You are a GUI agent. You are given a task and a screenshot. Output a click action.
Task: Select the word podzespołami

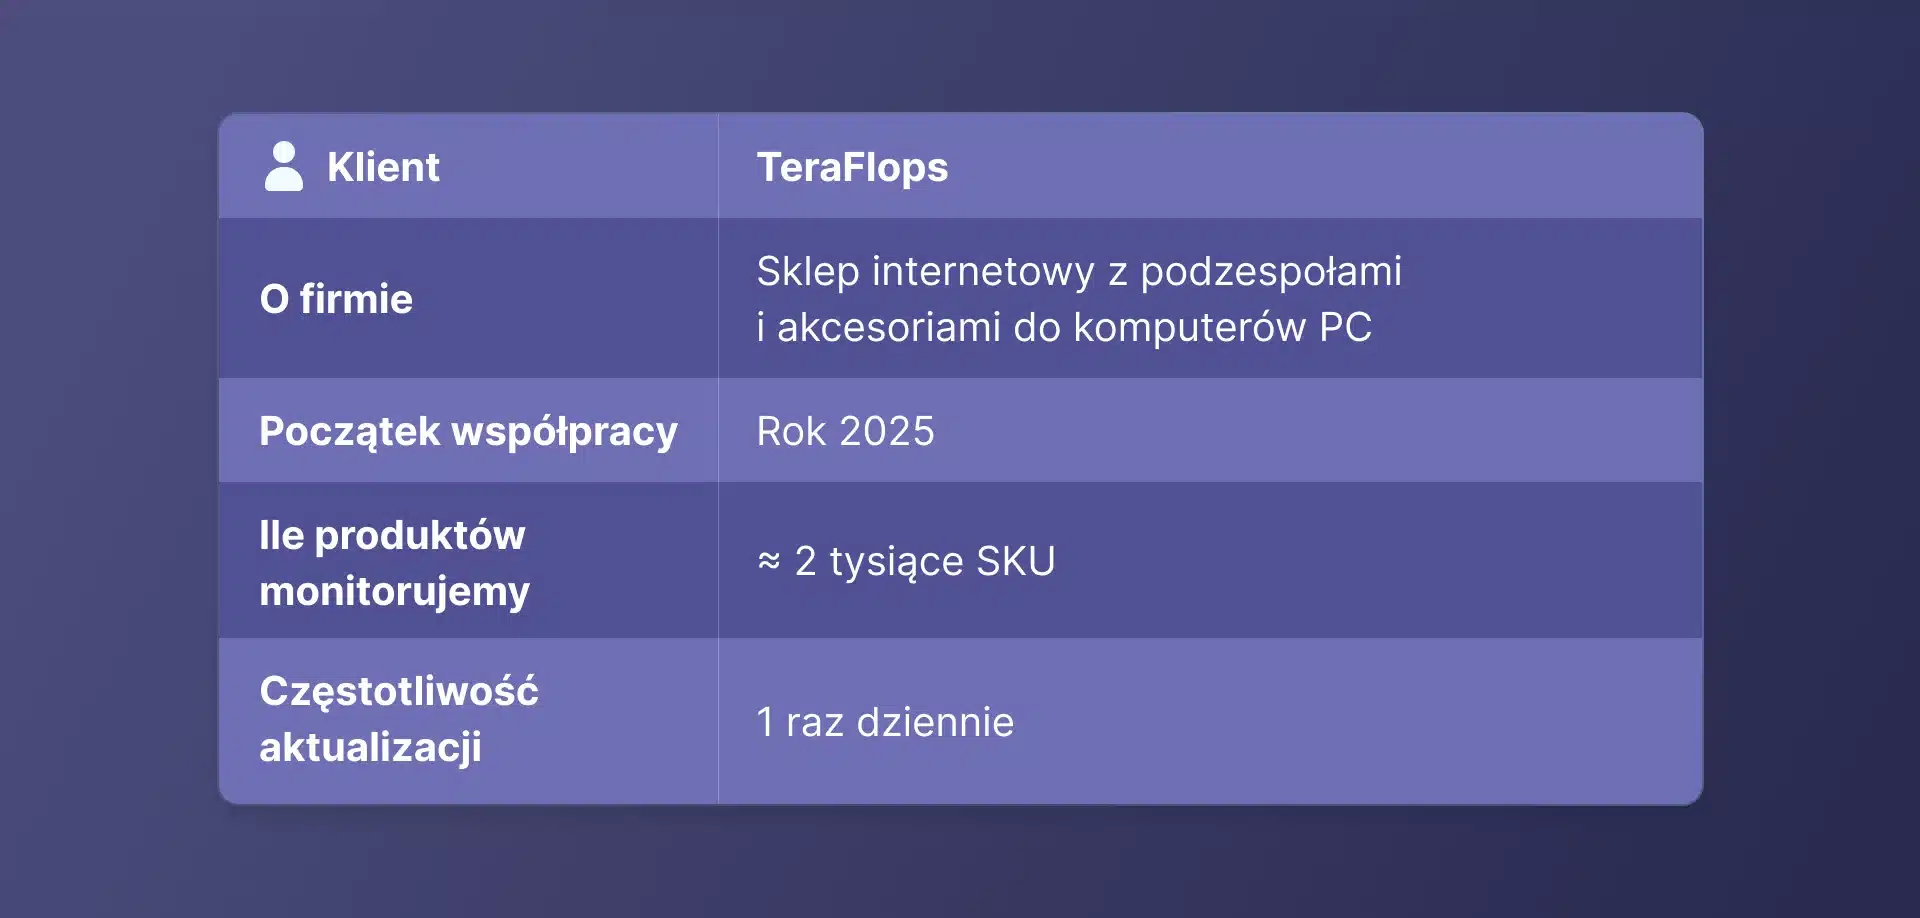tap(1270, 272)
